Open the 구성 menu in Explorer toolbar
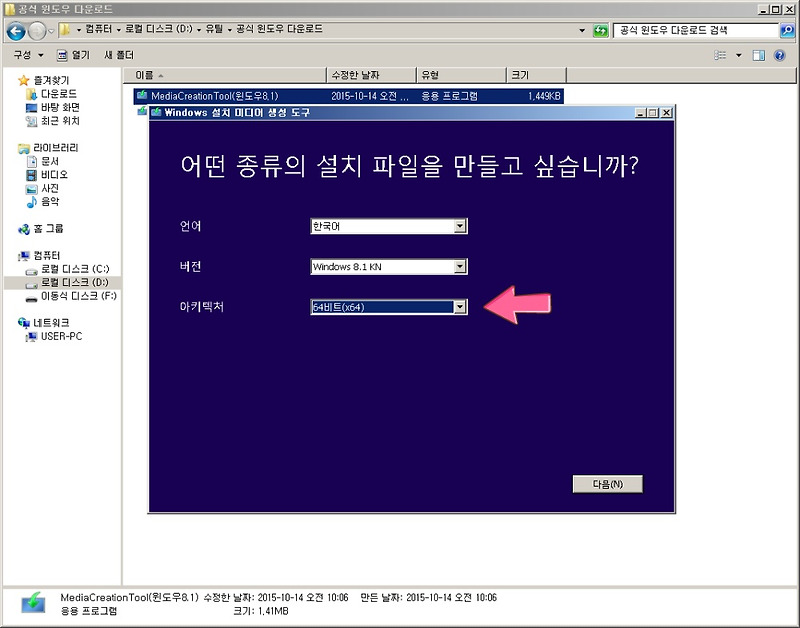 [x=28, y=55]
